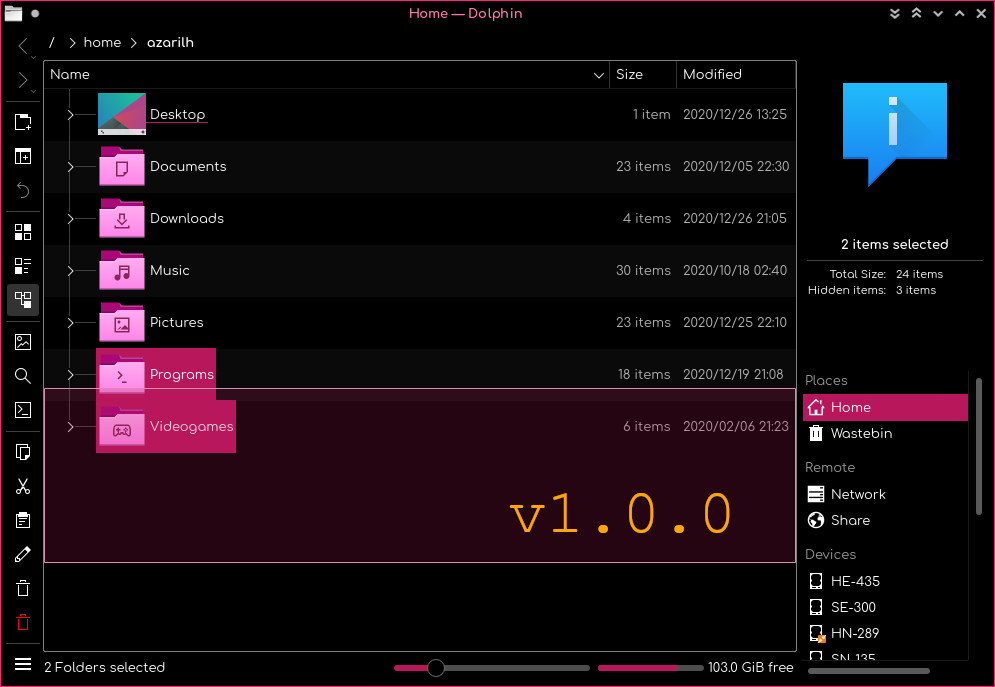
Task: Click the Videogames folder icon
Action: pos(122,426)
